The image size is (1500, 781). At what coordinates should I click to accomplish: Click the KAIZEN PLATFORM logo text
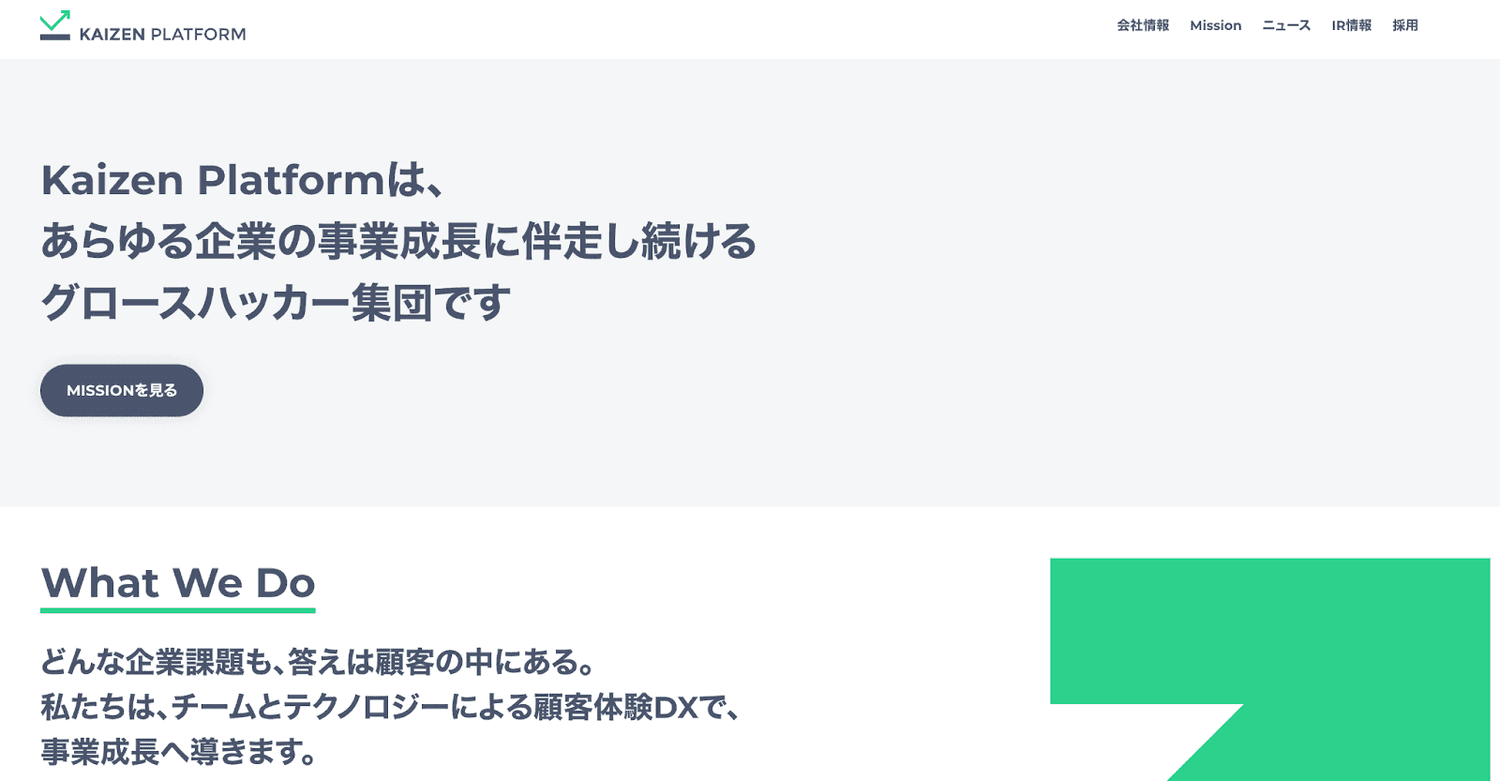click(162, 34)
